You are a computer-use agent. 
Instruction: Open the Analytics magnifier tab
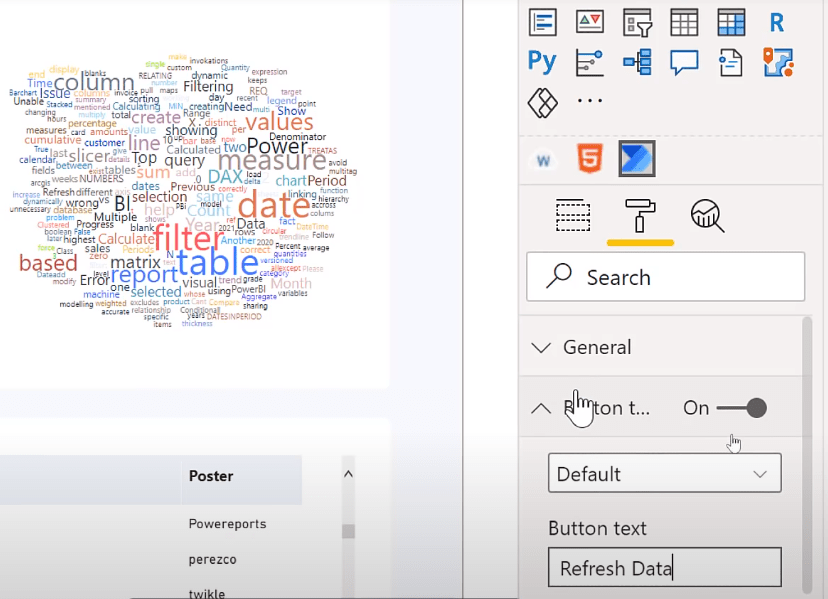[x=707, y=216]
